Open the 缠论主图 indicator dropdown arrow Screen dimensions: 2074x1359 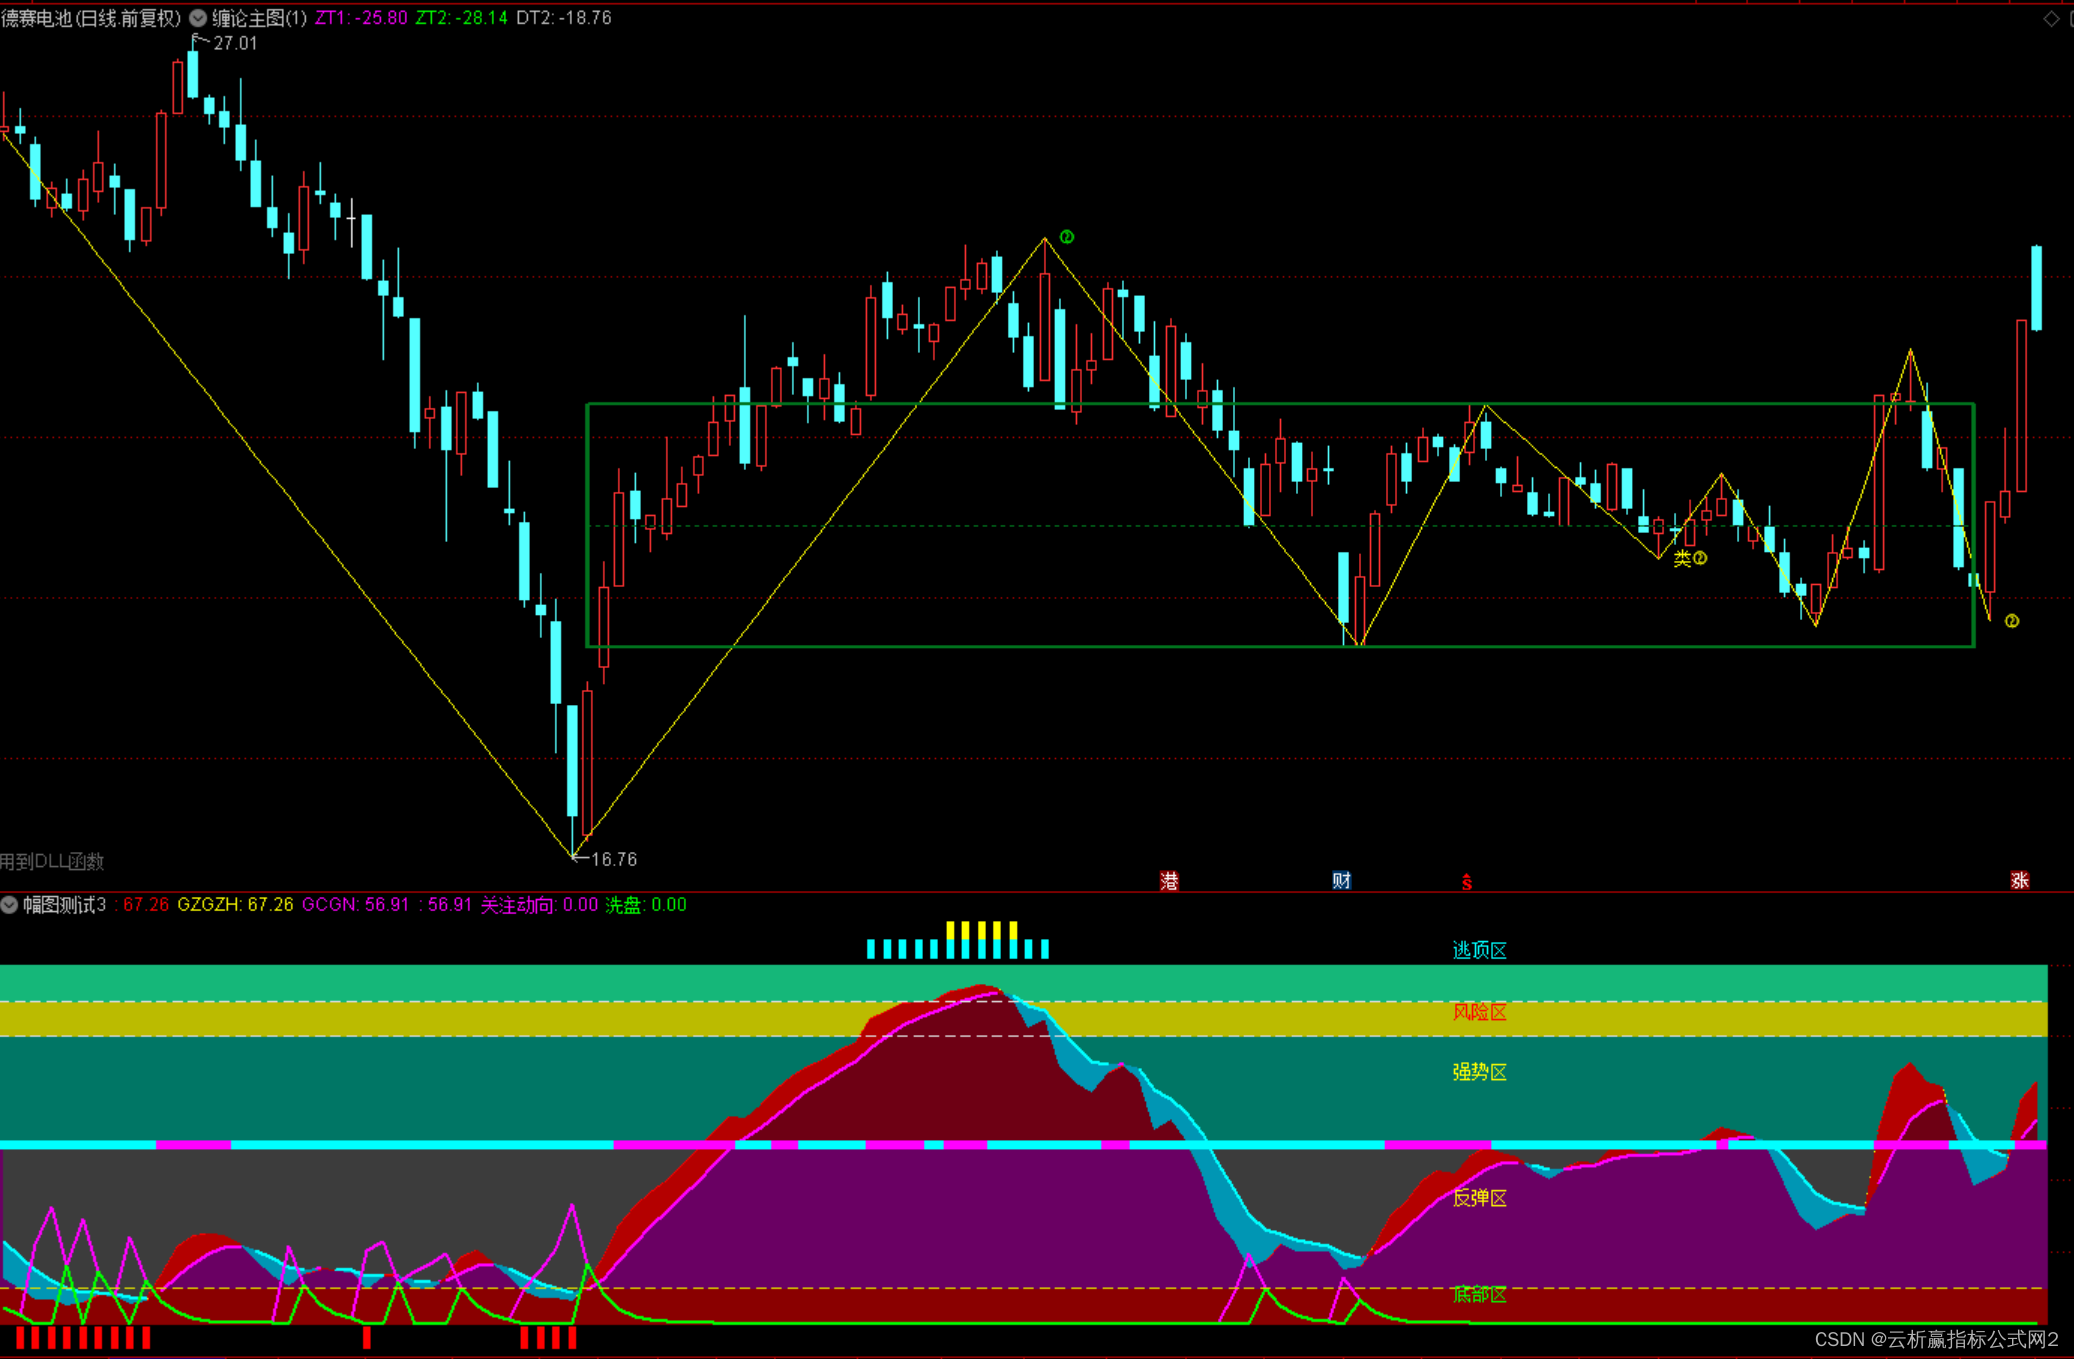click(198, 18)
